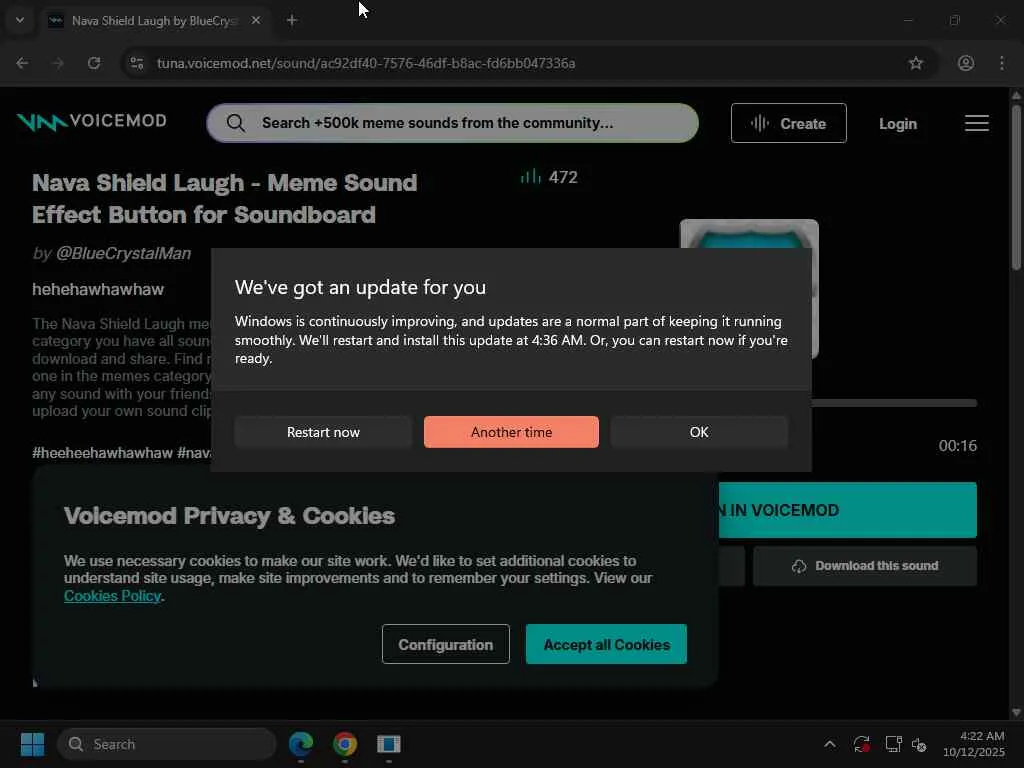Image resolution: width=1024 pixels, height=768 pixels.
Task: Download this sound
Action: (865, 566)
